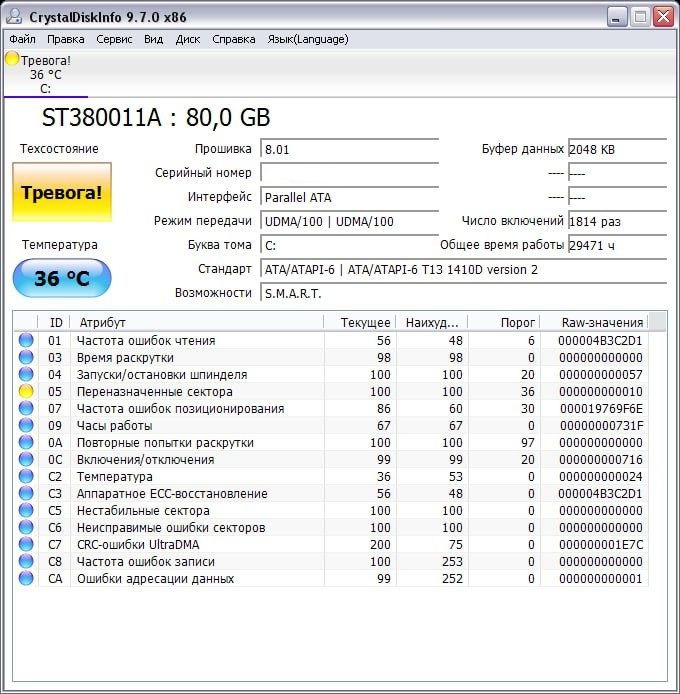Click raw value 000000000716
680x694 pixels.
601,459
